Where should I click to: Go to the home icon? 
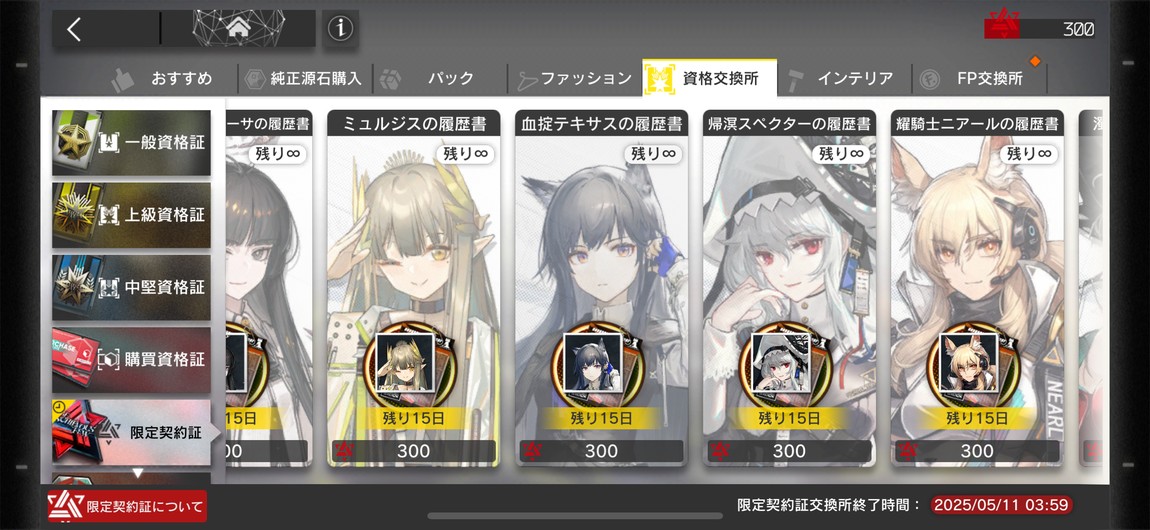(238, 29)
